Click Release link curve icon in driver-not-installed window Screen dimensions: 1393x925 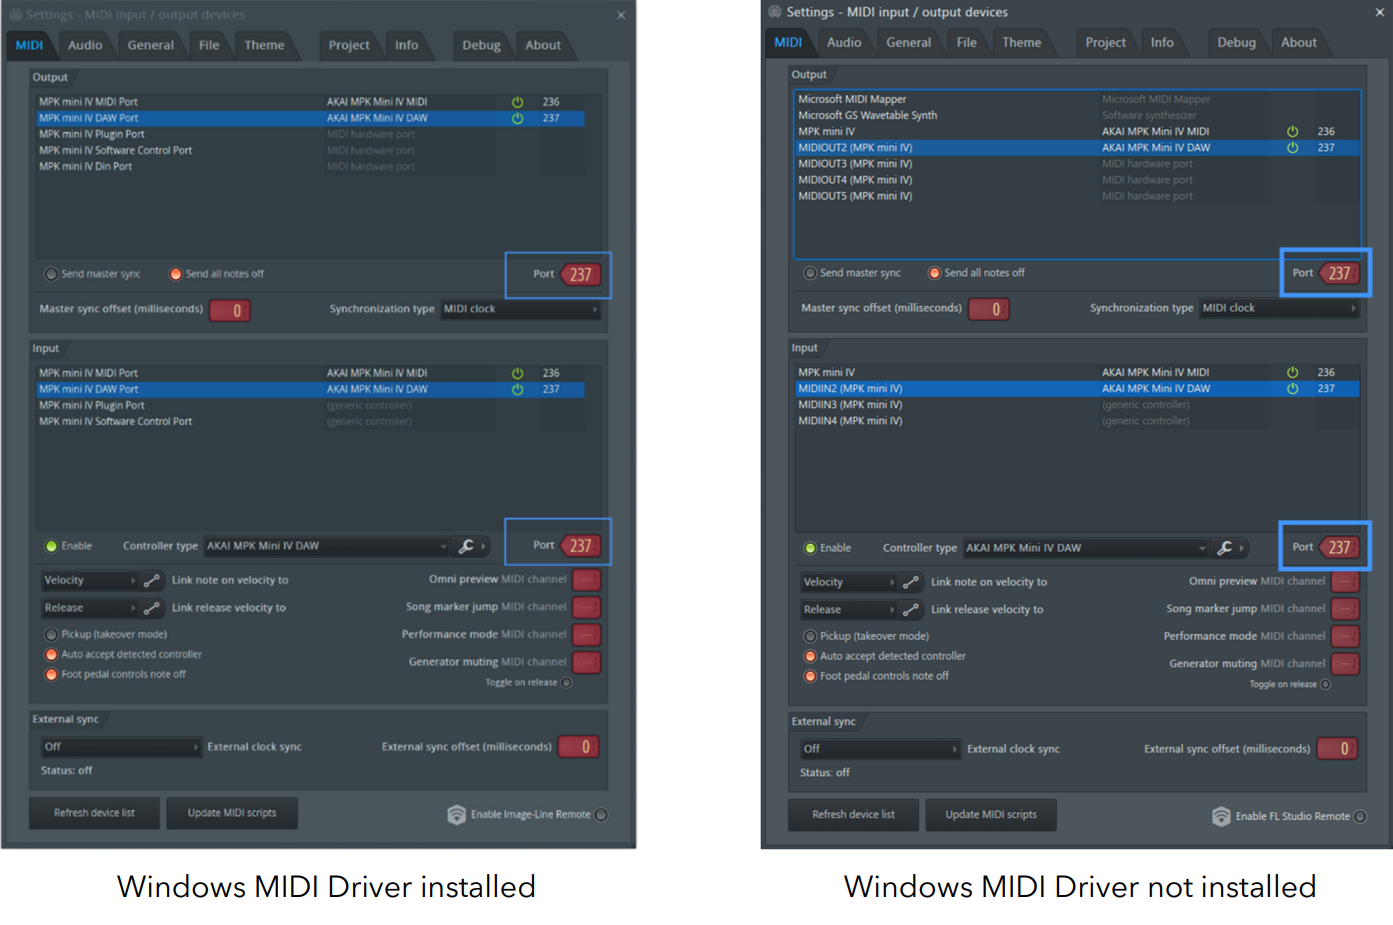(x=911, y=610)
